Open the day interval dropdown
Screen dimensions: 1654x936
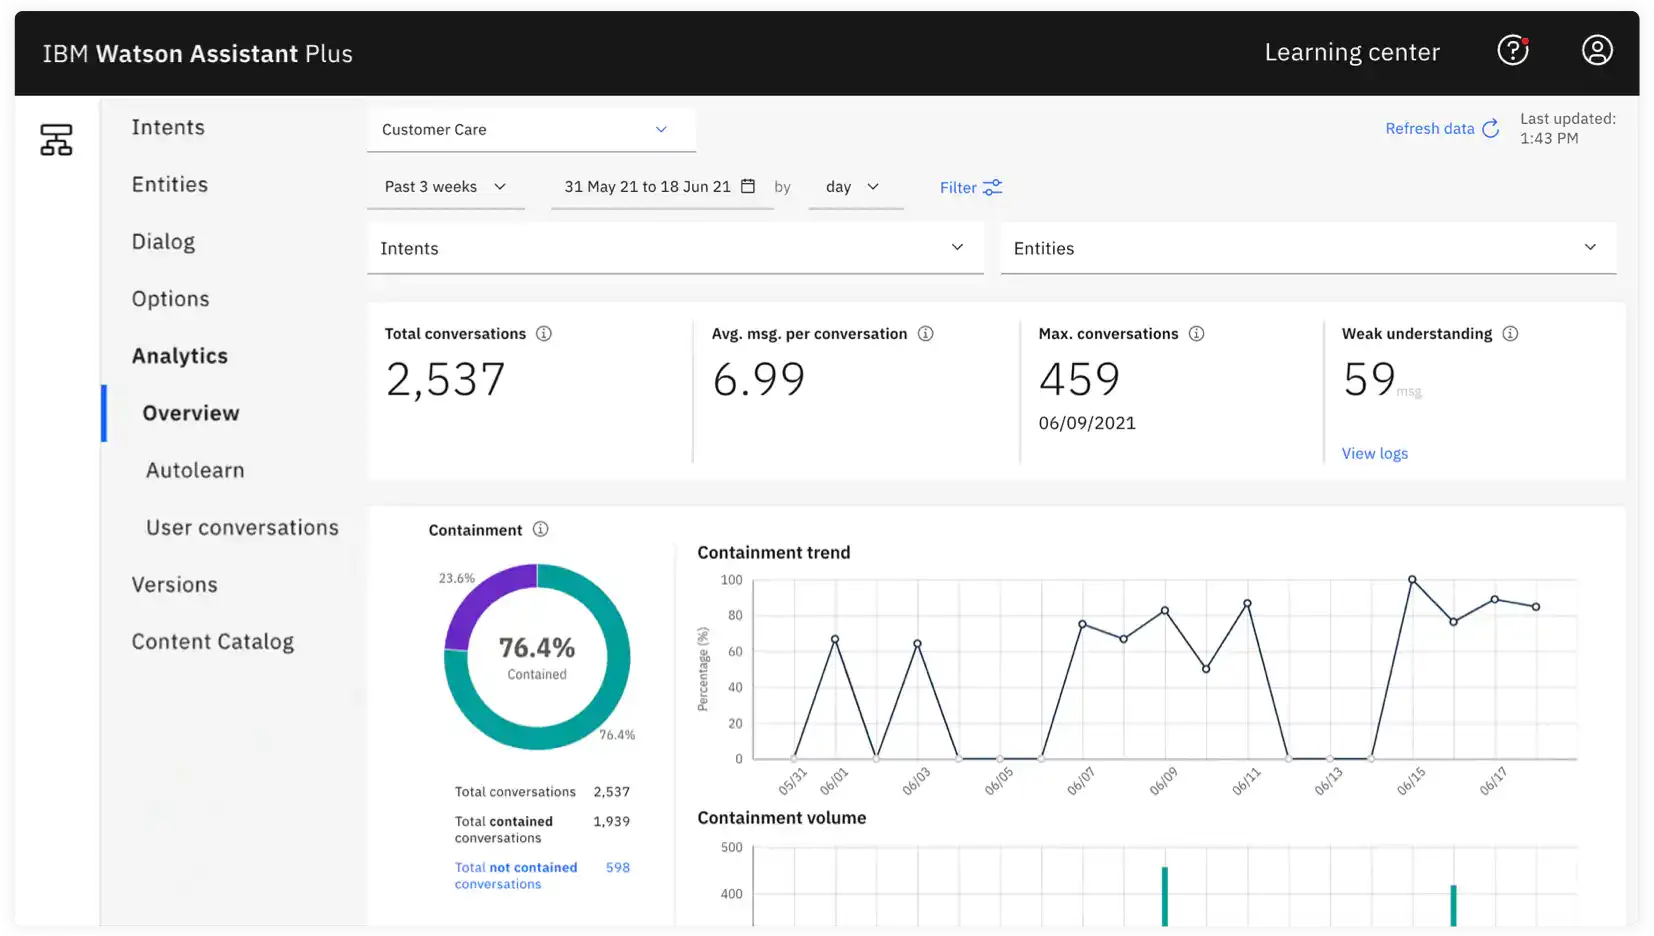[x=855, y=187]
